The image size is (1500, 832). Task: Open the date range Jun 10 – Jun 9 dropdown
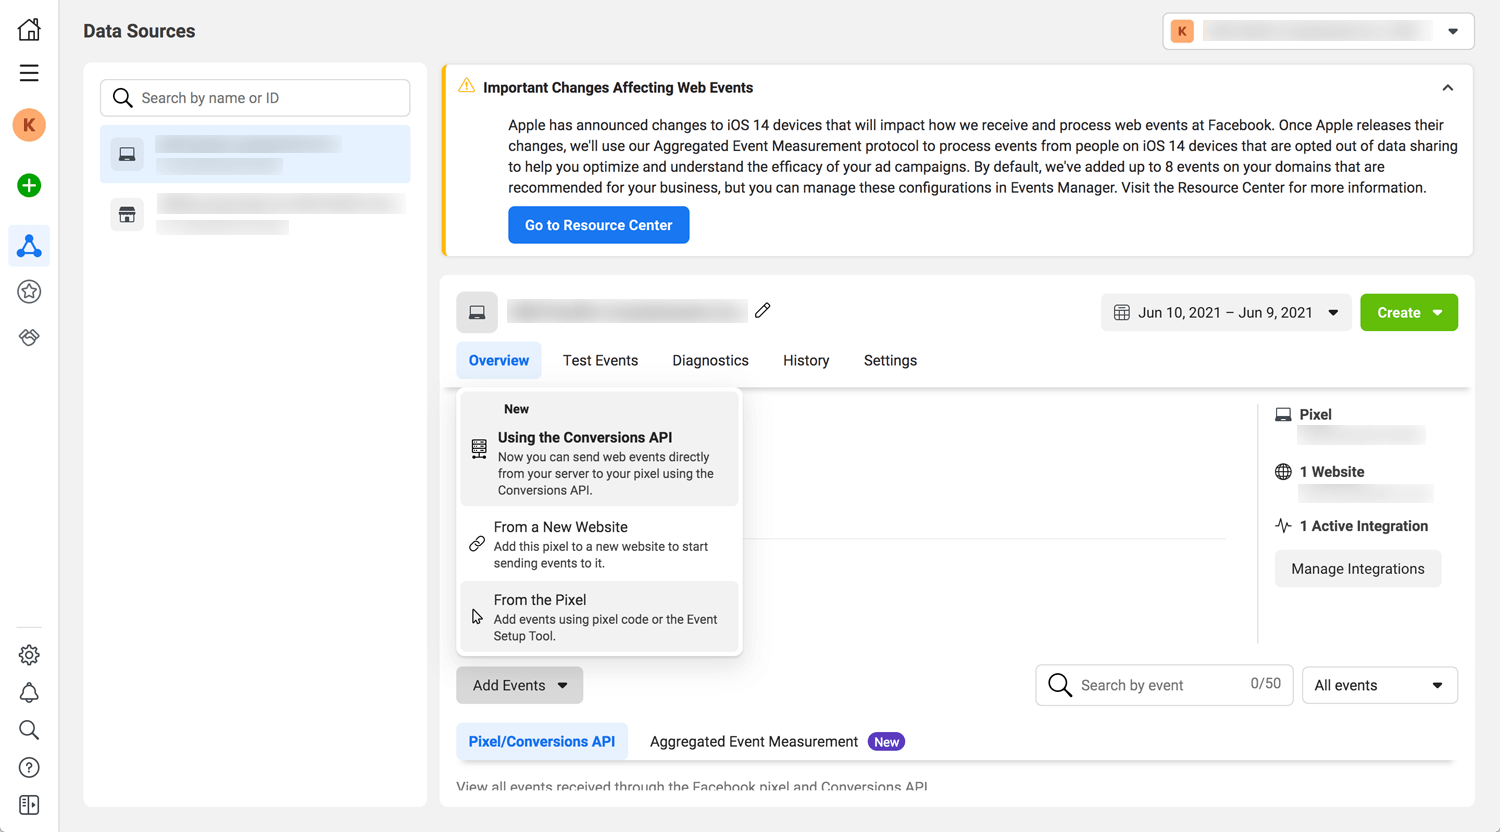click(1226, 313)
